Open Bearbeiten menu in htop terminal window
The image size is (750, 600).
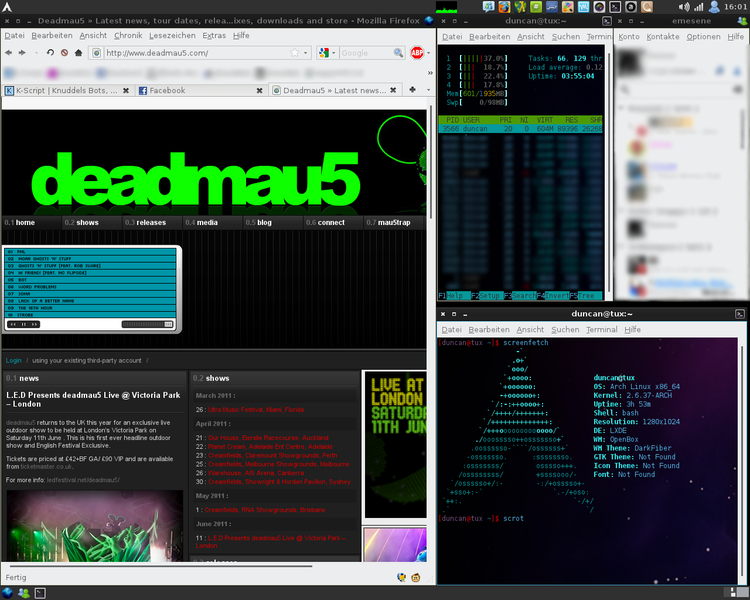[x=489, y=37]
